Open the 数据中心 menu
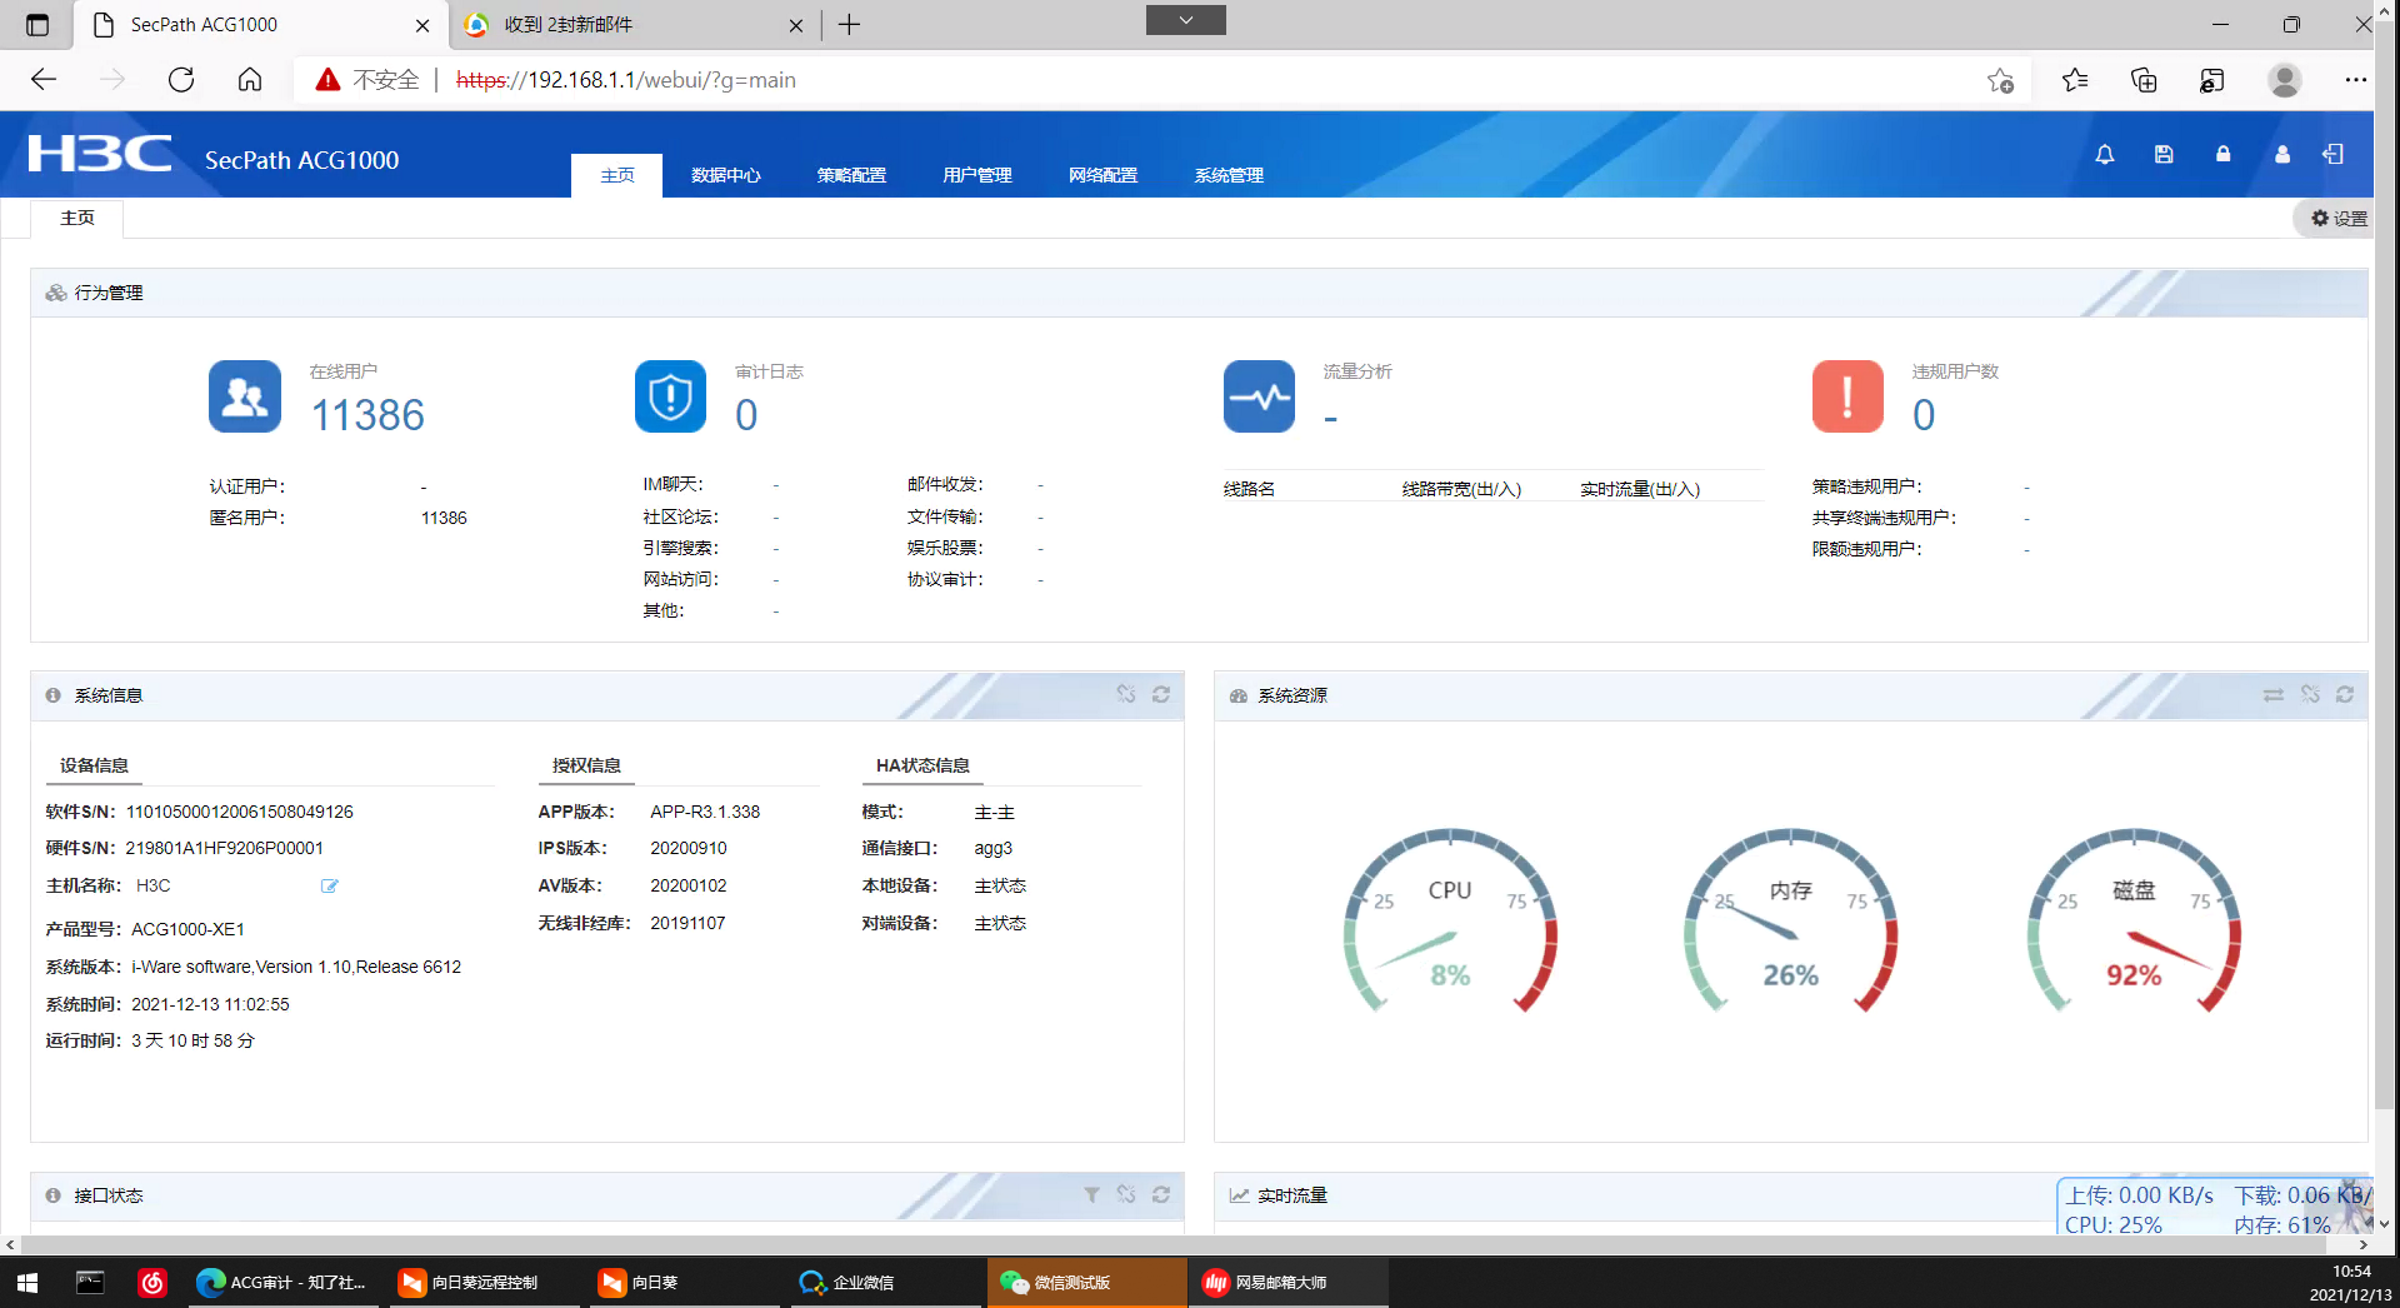Viewport: 2400px width, 1308px height. click(x=725, y=175)
